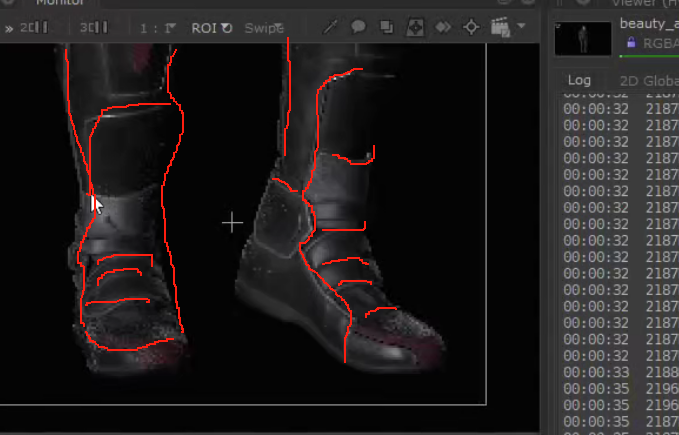Open the annotation speech bubble tool
The image size is (679, 435).
pyautogui.click(x=358, y=27)
